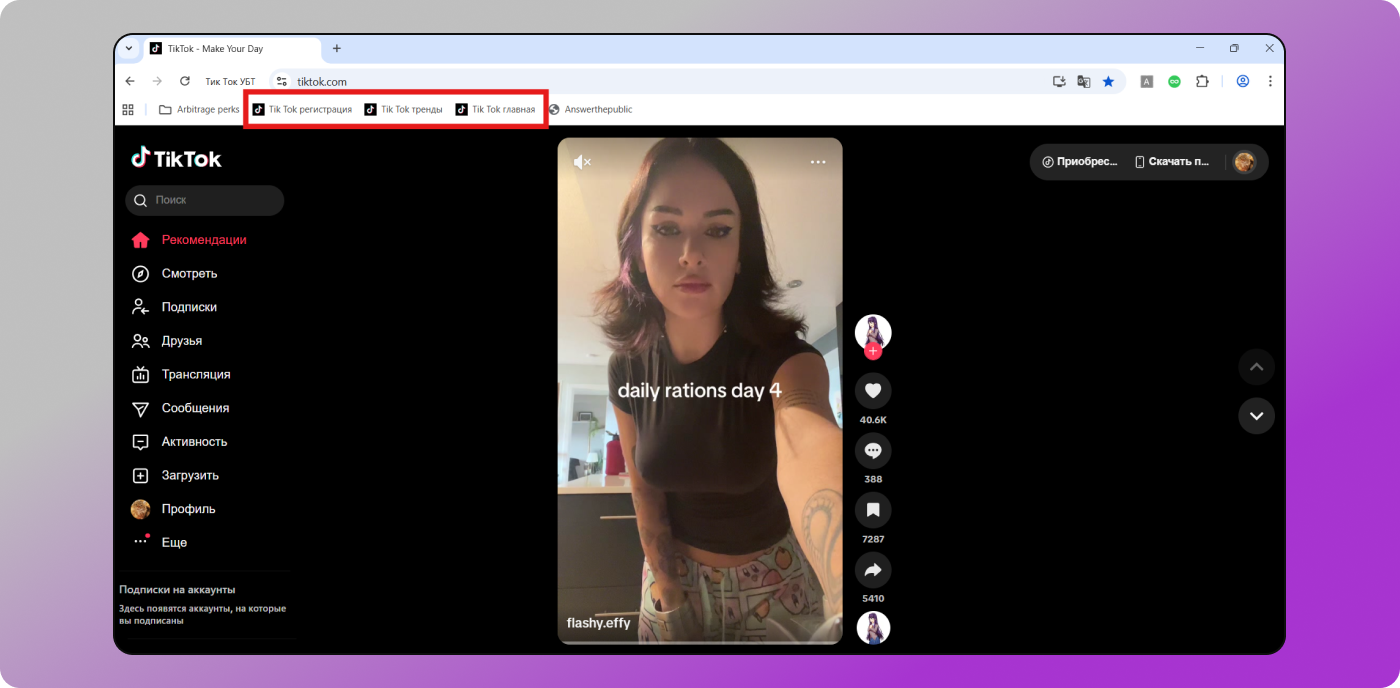Open Chrome extensions puzzle icon
This screenshot has height=688, width=1400.
click(x=1202, y=81)
